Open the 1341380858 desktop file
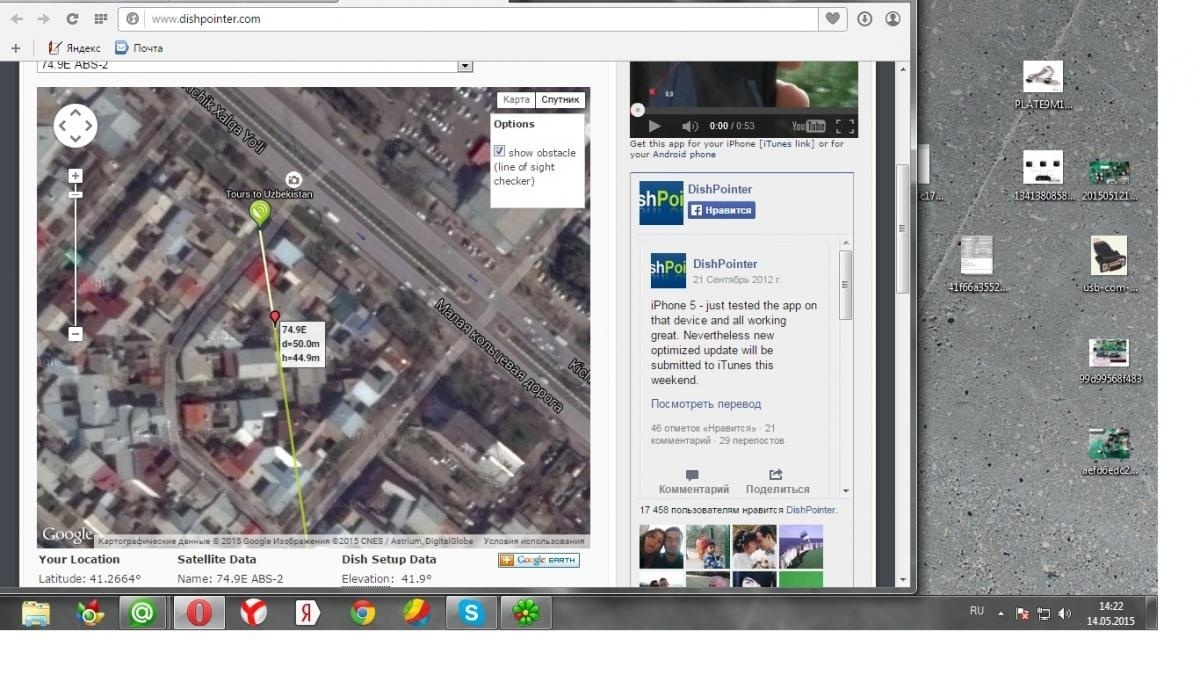Image resolution: width=1200 pixels, height=675 pixels. point(1043,174)
